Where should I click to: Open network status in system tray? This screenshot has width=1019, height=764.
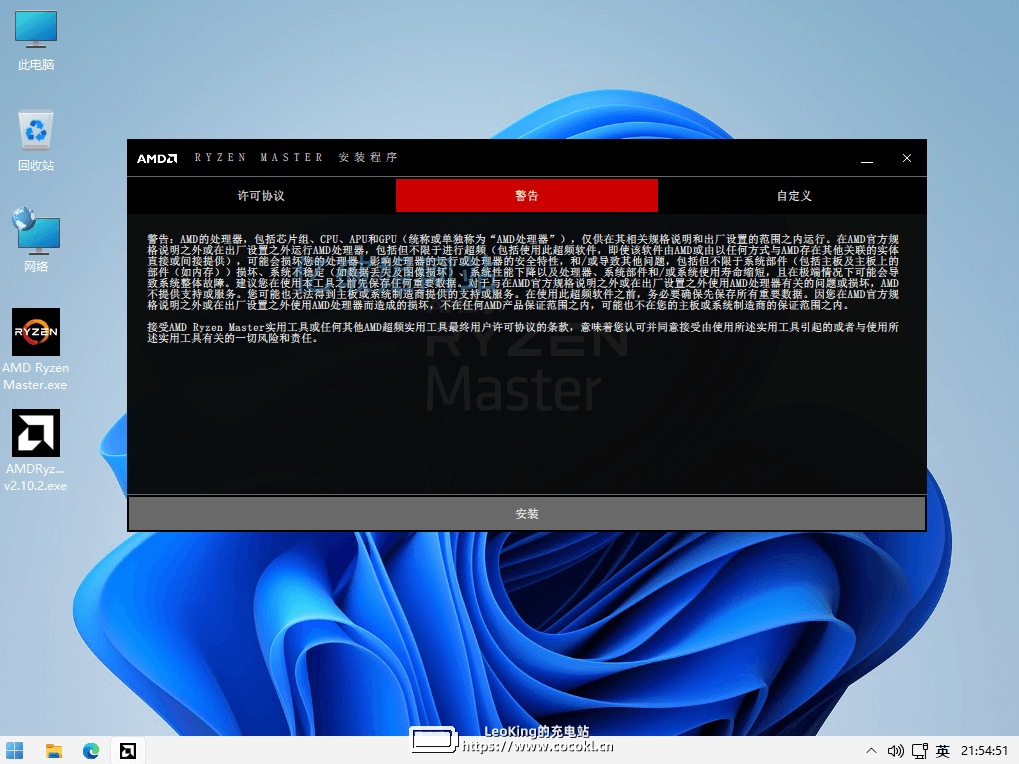click(x=920, y=751)
